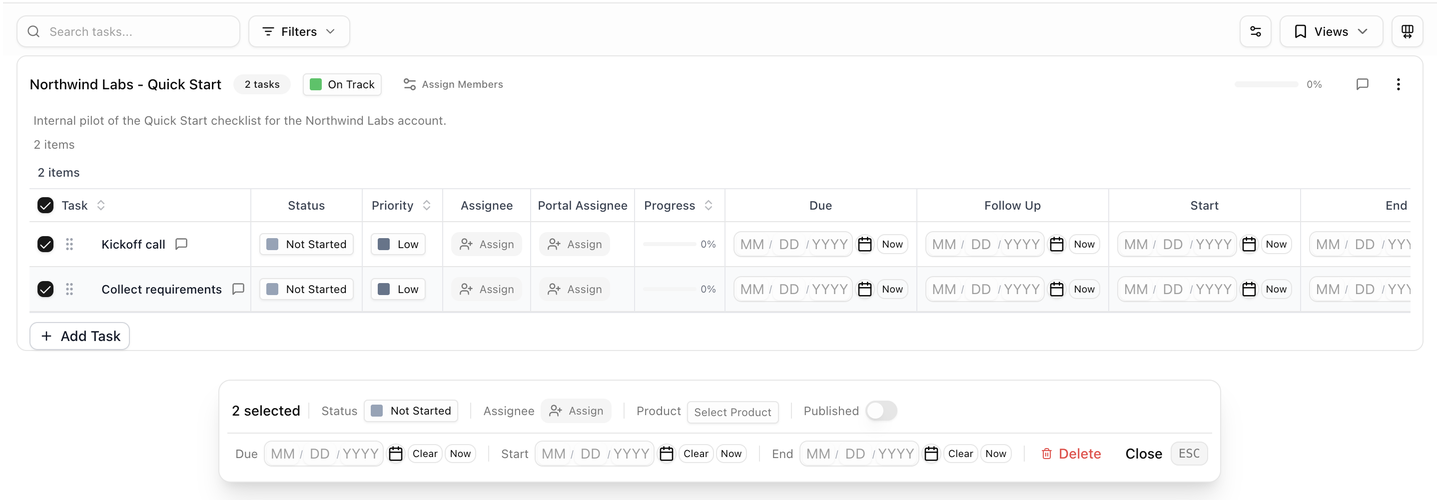Open Follow Up calendar icon for Kickoff call

(1057, 244)
